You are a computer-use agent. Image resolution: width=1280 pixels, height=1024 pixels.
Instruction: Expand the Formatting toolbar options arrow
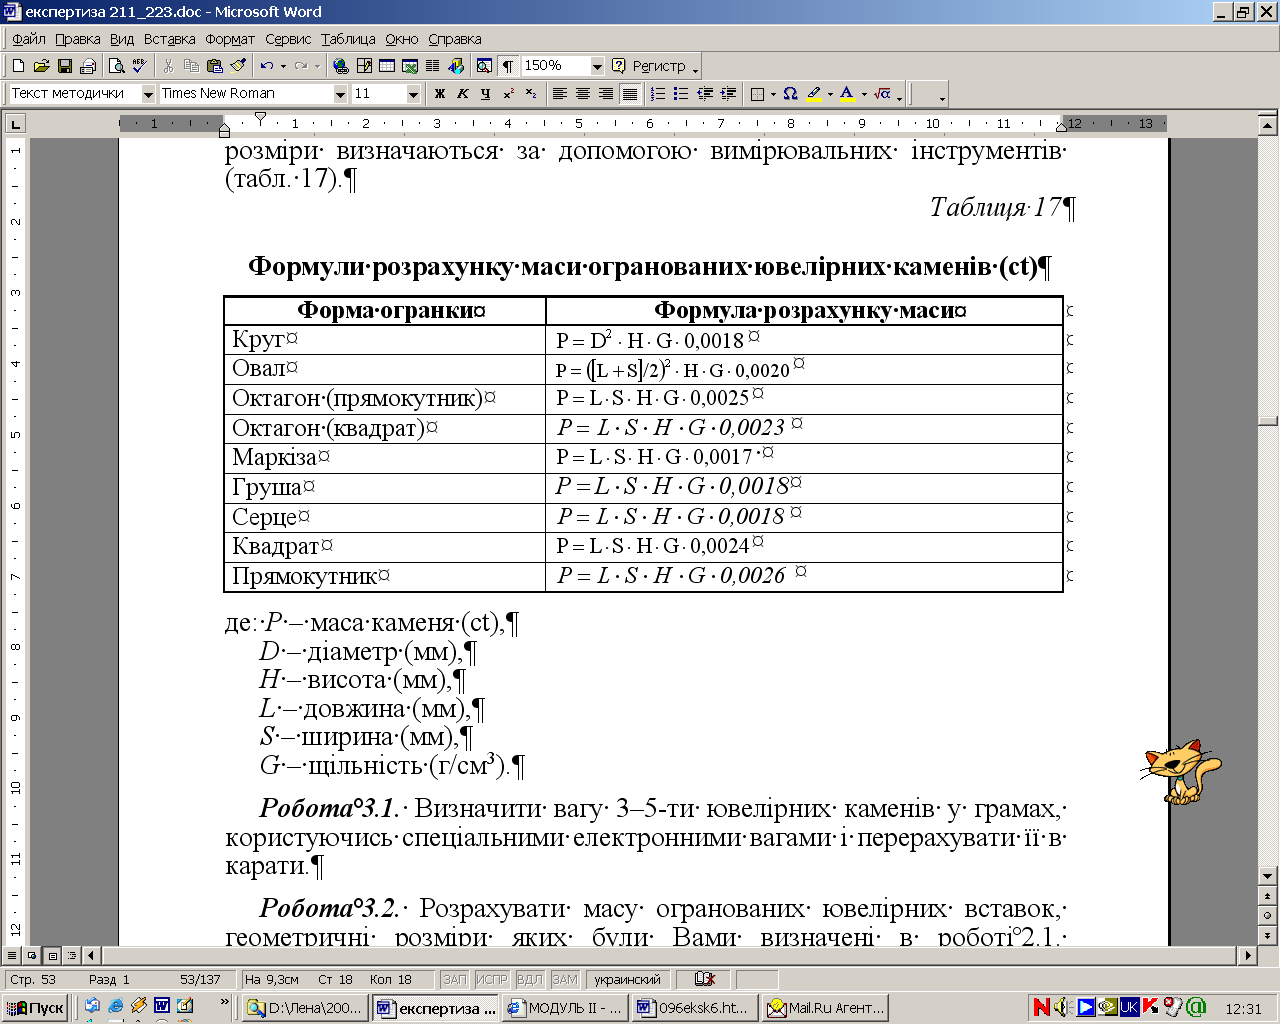coord(899,95)
